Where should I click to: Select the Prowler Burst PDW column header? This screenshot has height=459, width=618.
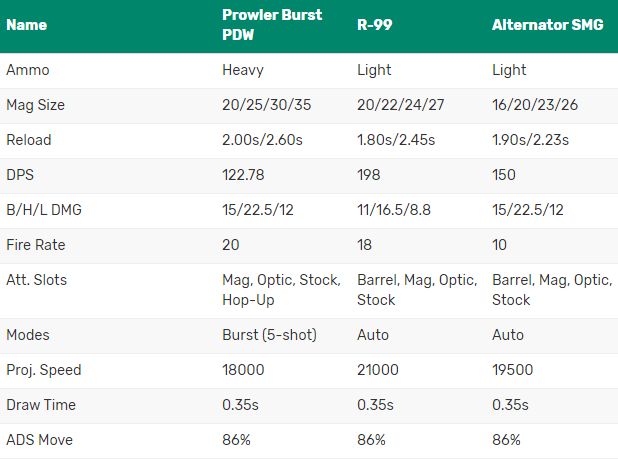272,25
